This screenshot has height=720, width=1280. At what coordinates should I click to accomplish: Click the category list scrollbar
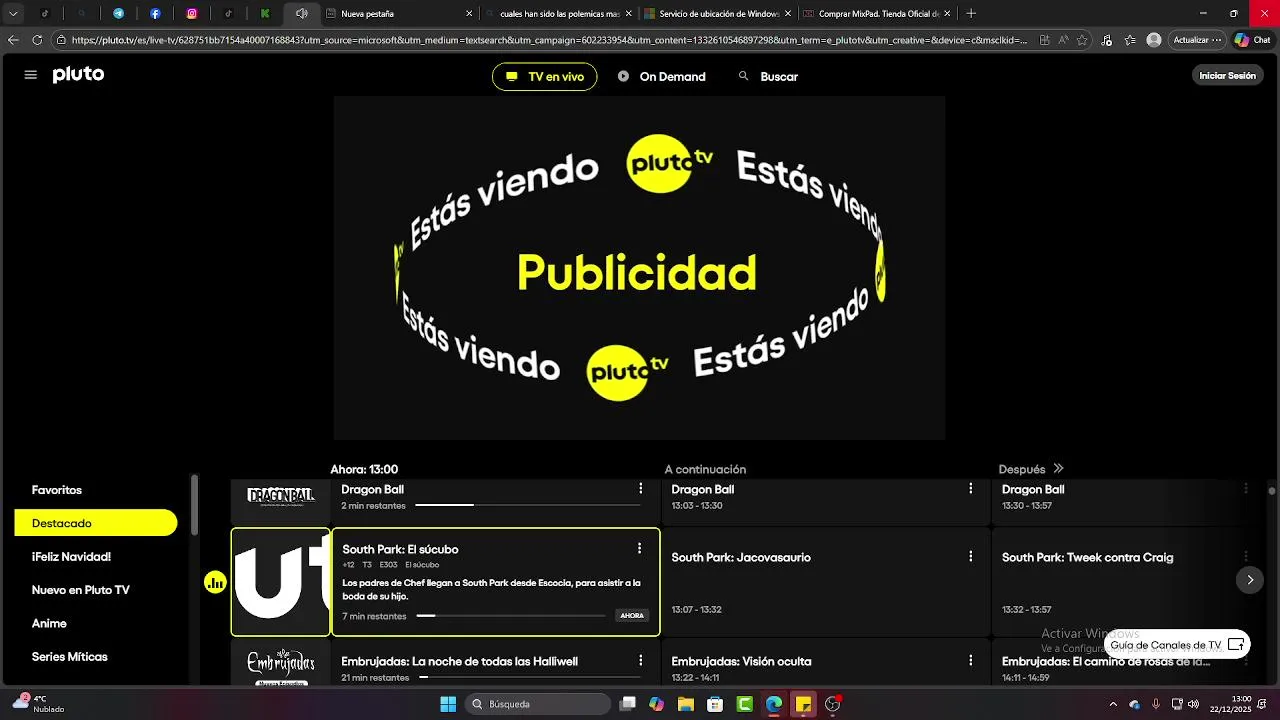coord(195,505)
